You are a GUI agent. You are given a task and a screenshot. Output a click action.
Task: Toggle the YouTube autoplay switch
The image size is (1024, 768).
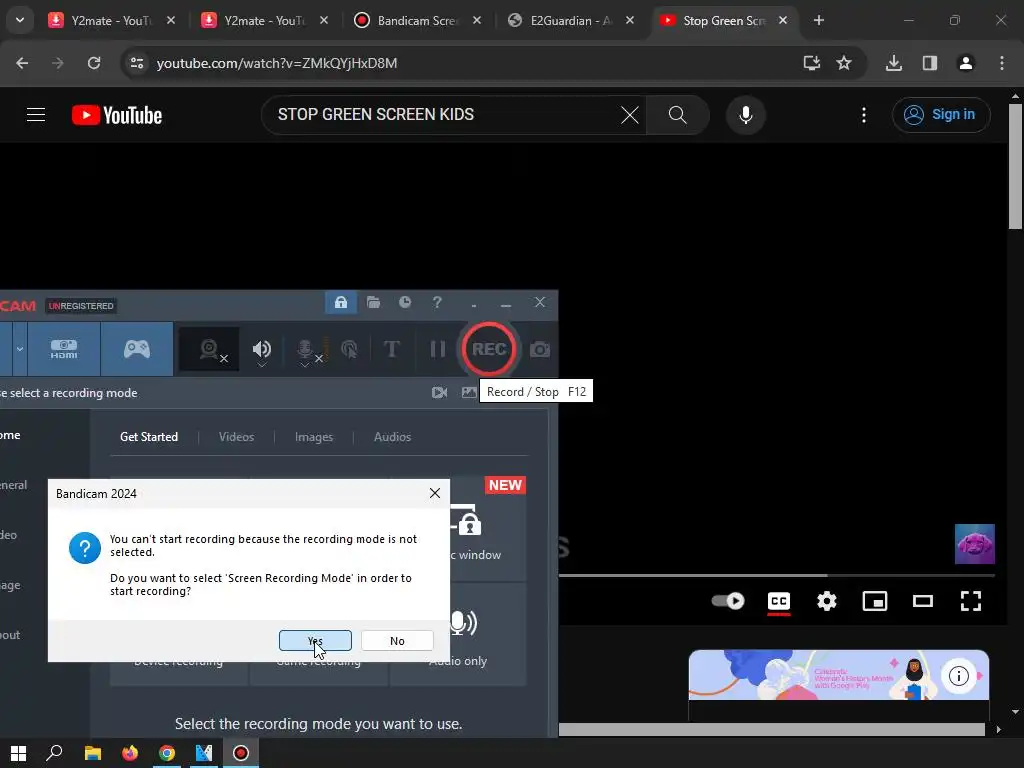728,601
